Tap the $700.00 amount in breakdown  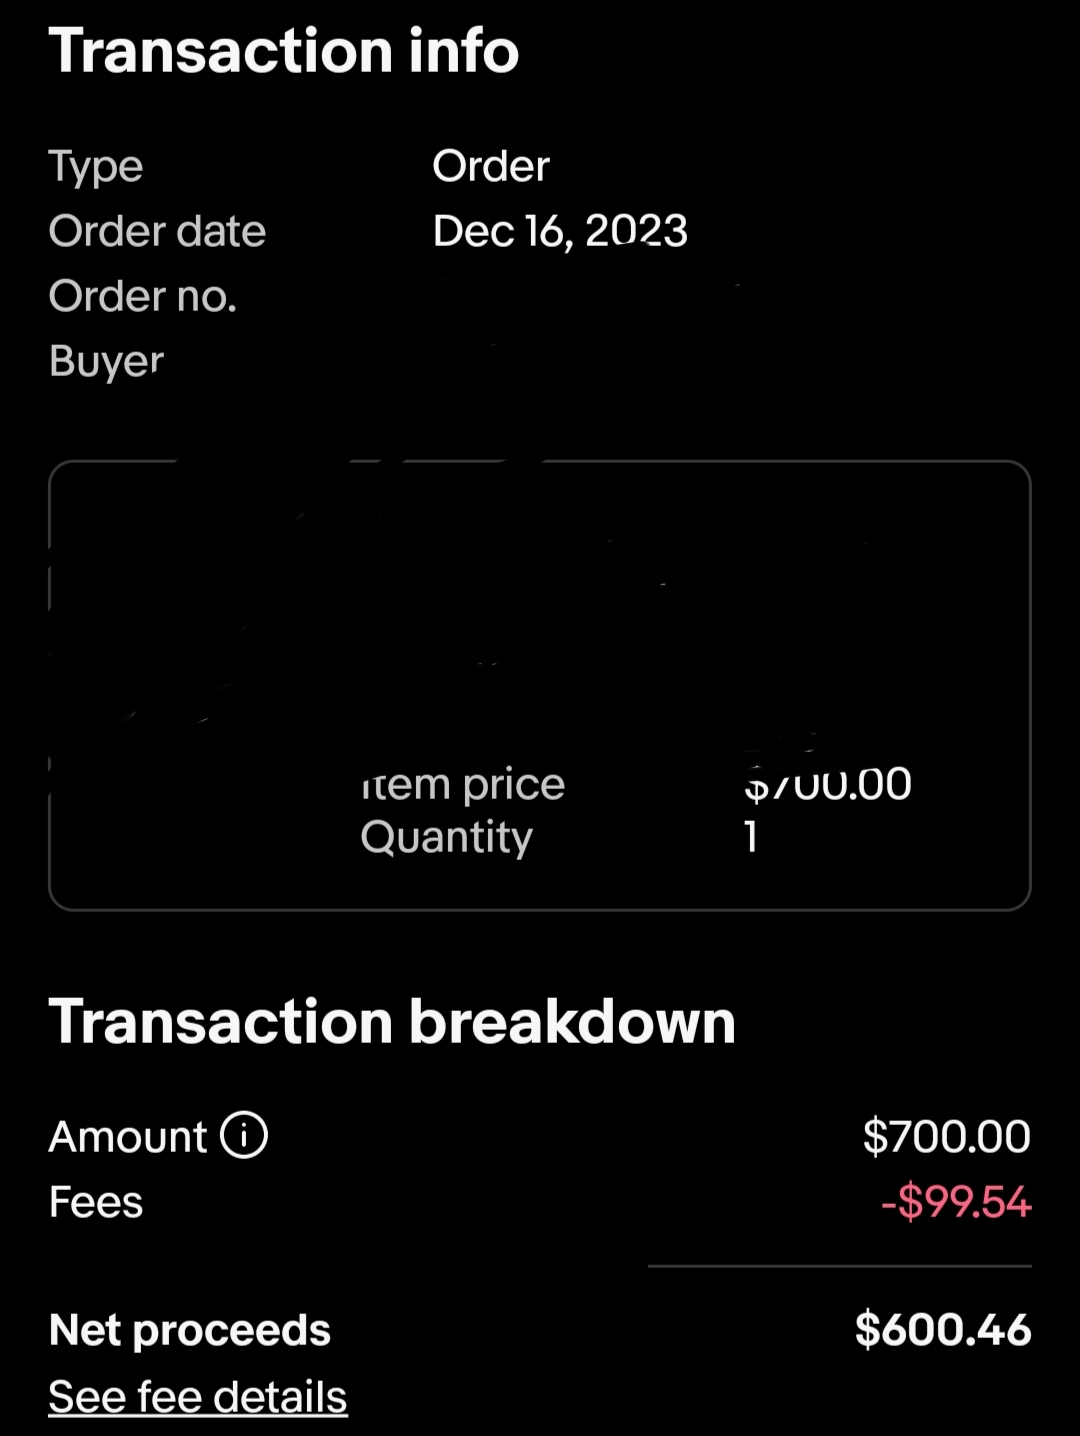pyautogui.click(x=946, y=1137)
